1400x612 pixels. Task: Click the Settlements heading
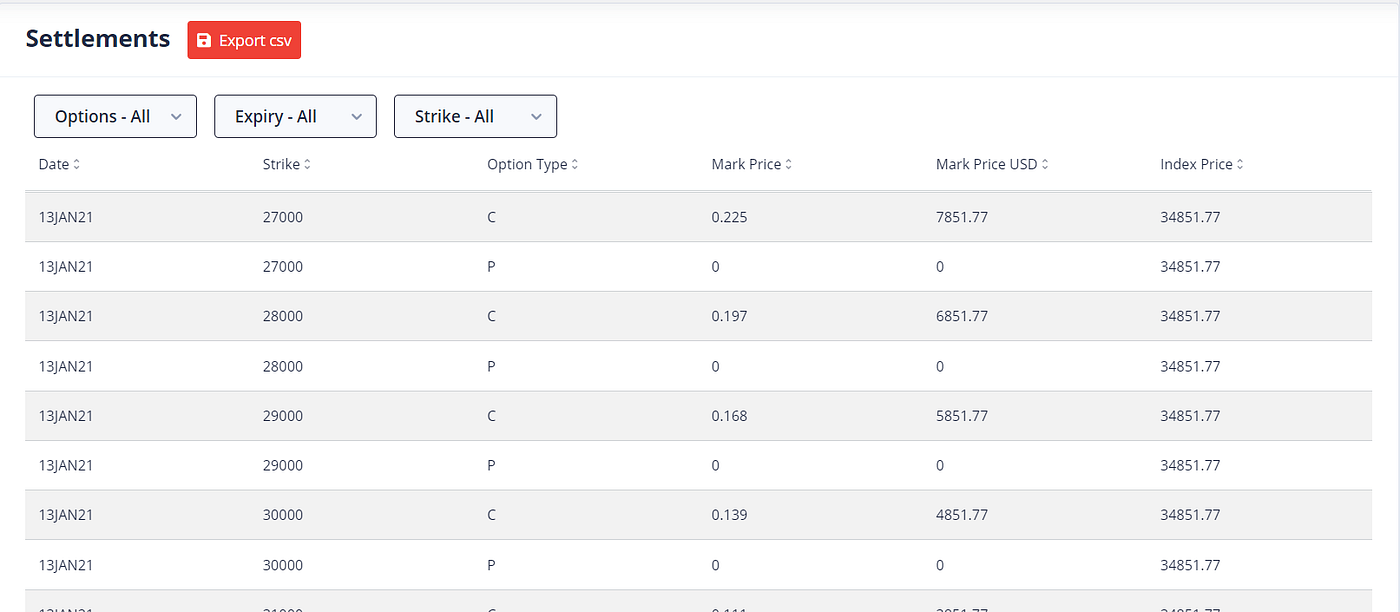[x=98, y=38]
